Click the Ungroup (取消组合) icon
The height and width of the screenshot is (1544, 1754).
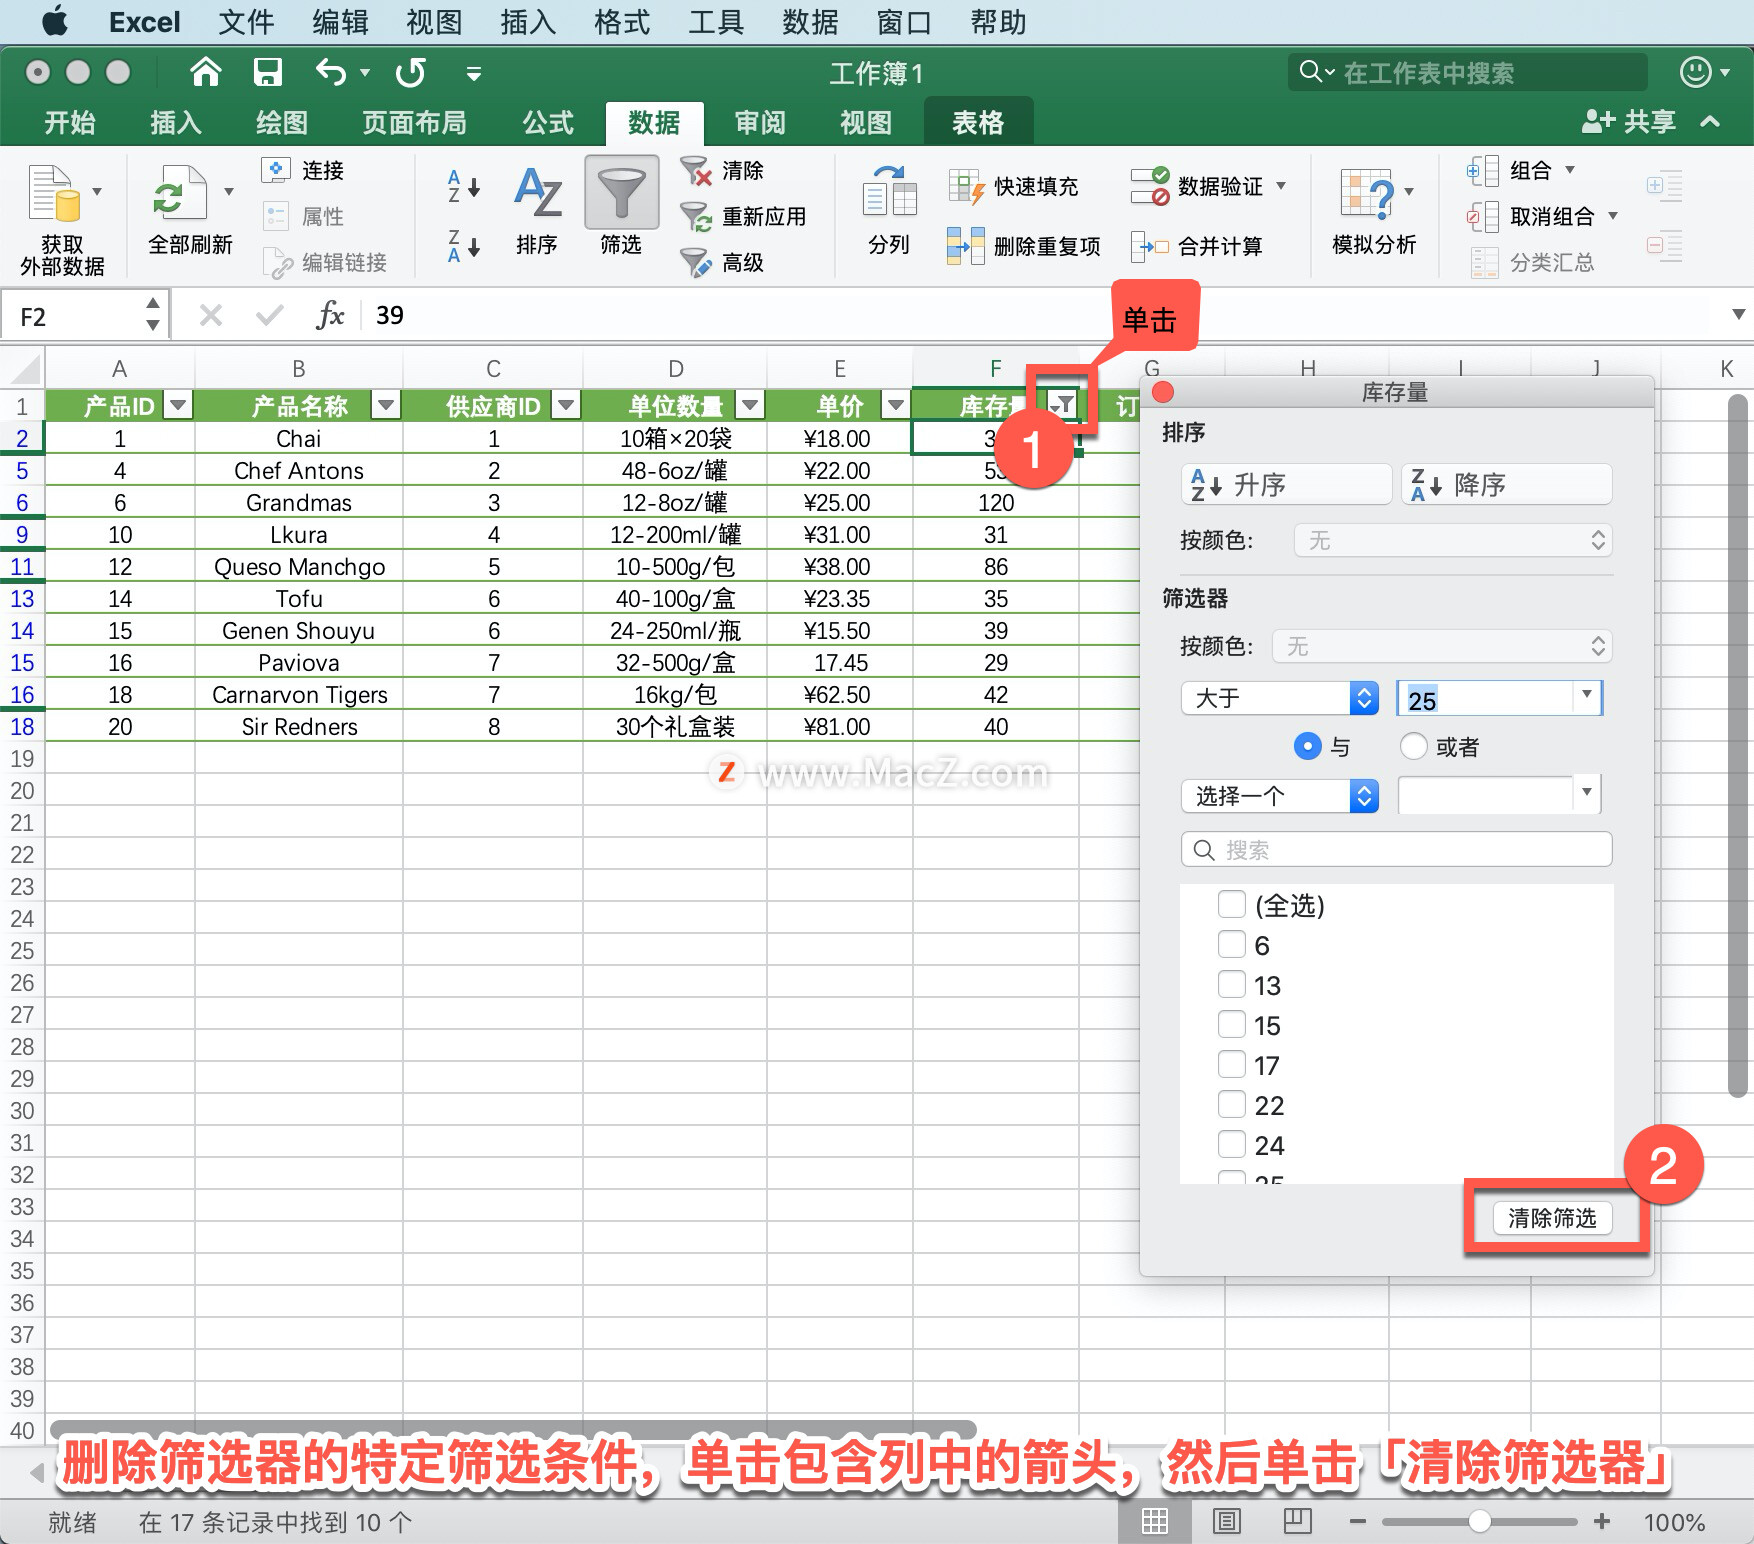pyautogui.click(x=1482, y=216)
